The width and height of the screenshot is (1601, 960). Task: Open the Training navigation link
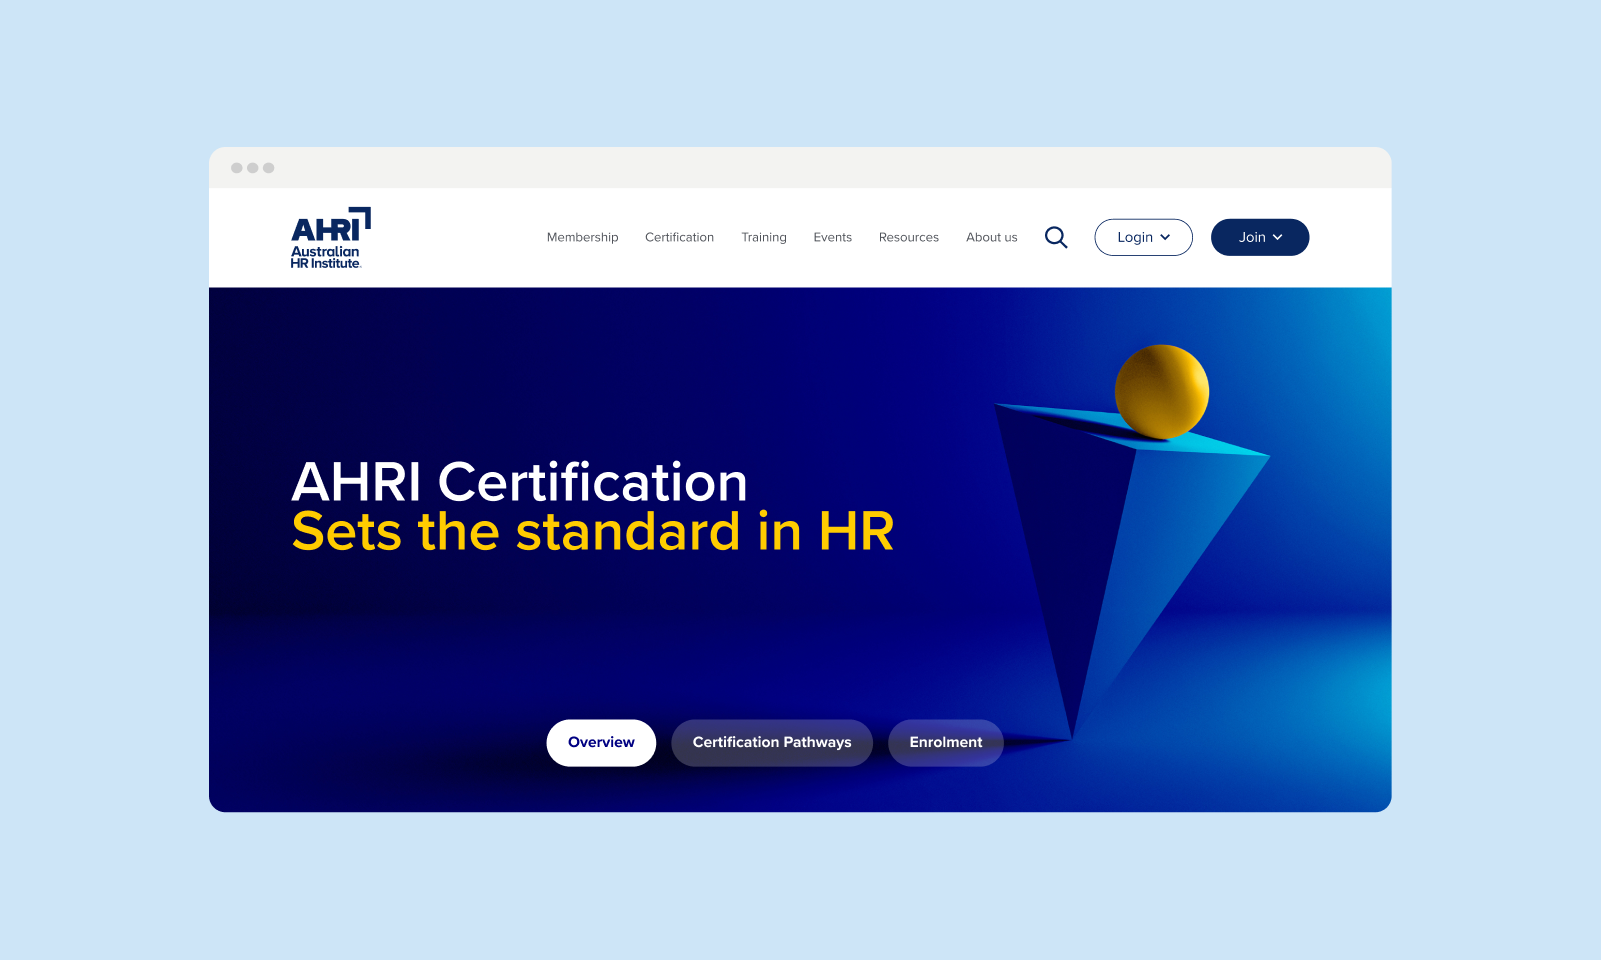click(x=763, y=237)
